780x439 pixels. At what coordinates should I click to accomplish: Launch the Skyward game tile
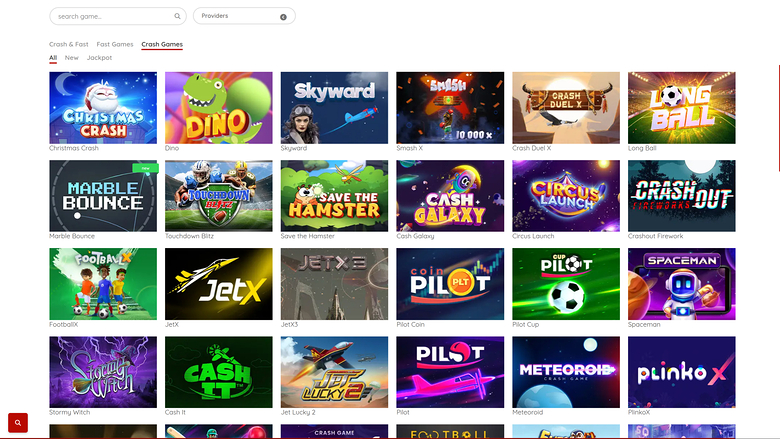pyautogui.click(x=334, y=108)
